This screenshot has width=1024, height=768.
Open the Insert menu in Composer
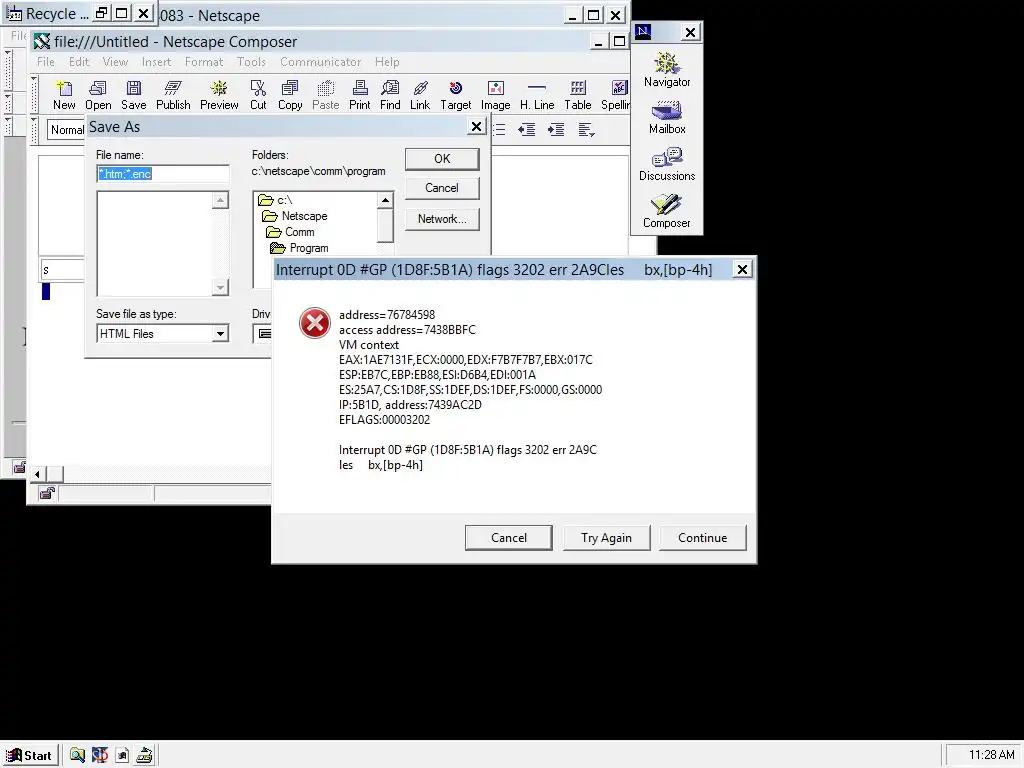point(156,62)
